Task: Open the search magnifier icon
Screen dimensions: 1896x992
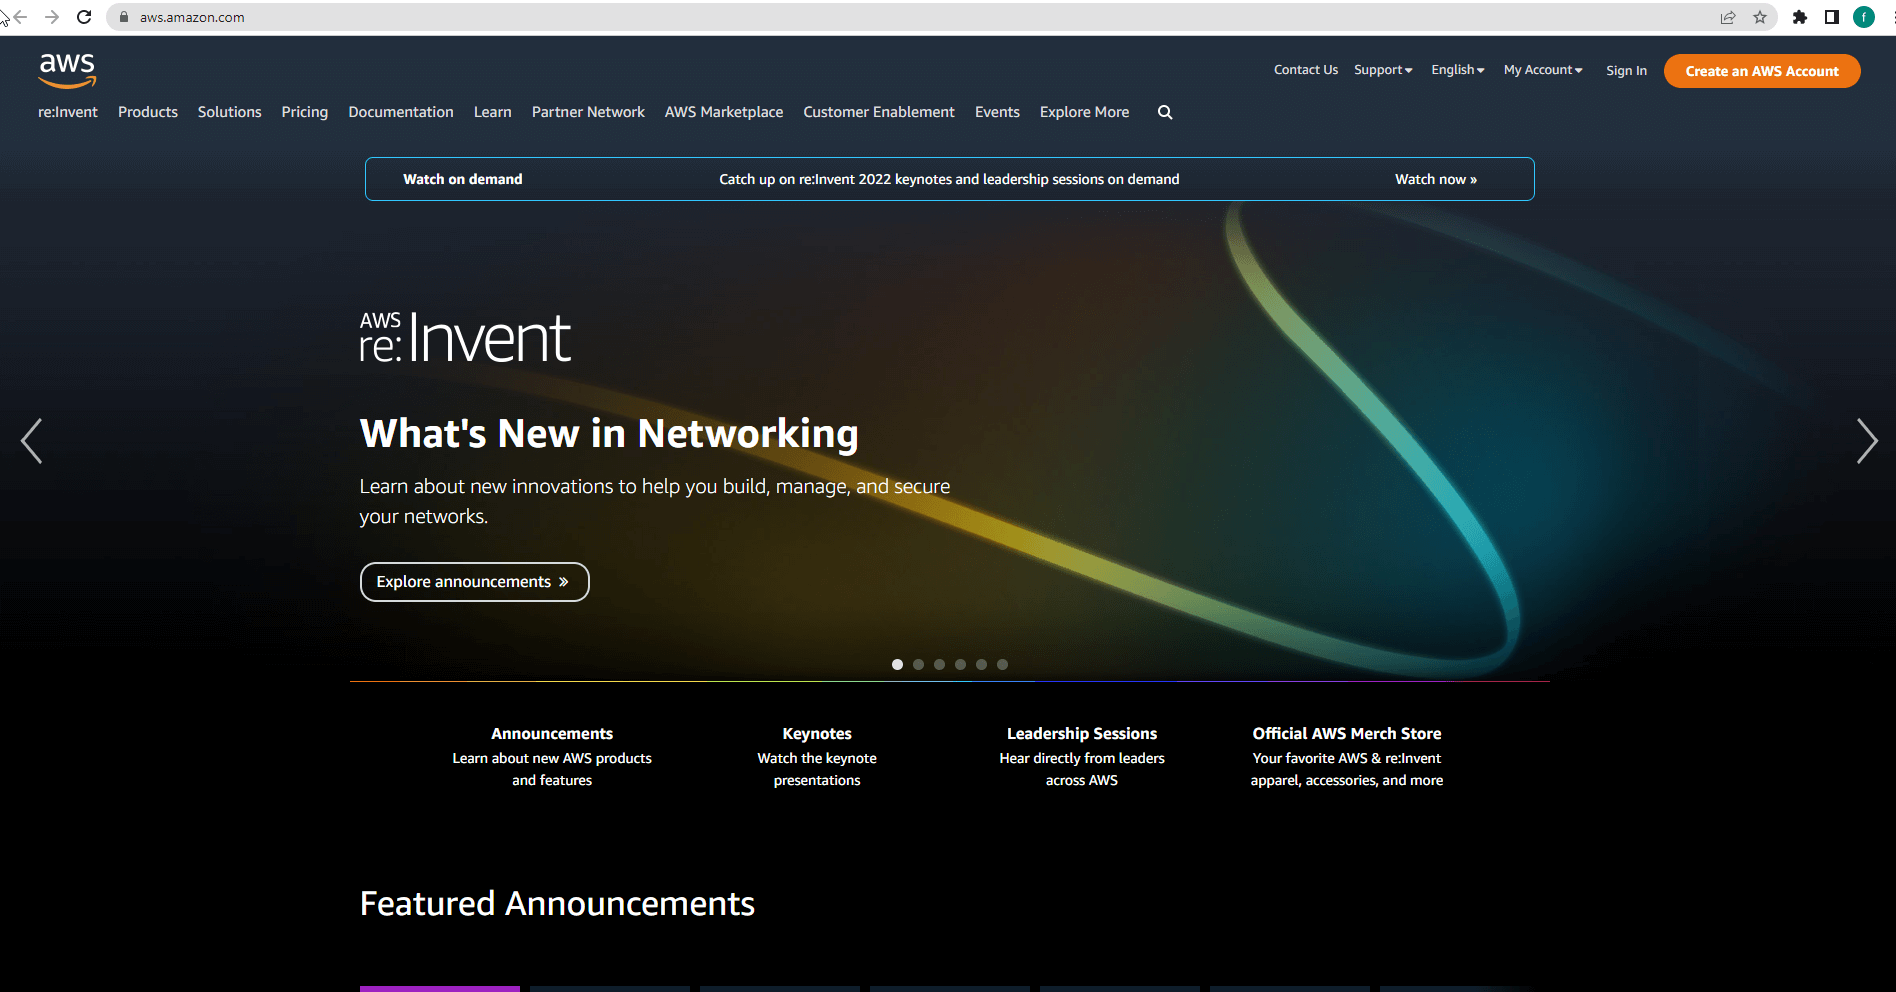Action: pyautogui.click(x=1165, y=112)
